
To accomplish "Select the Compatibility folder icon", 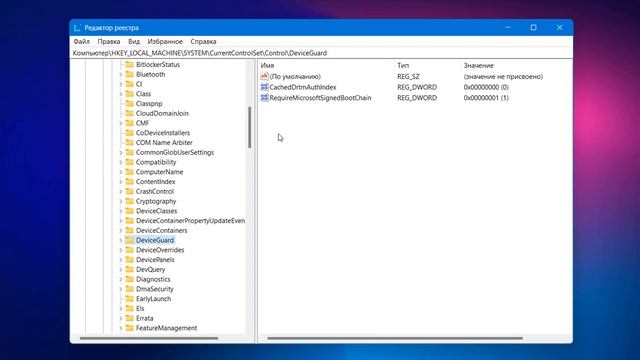I will tap(130, 162).
